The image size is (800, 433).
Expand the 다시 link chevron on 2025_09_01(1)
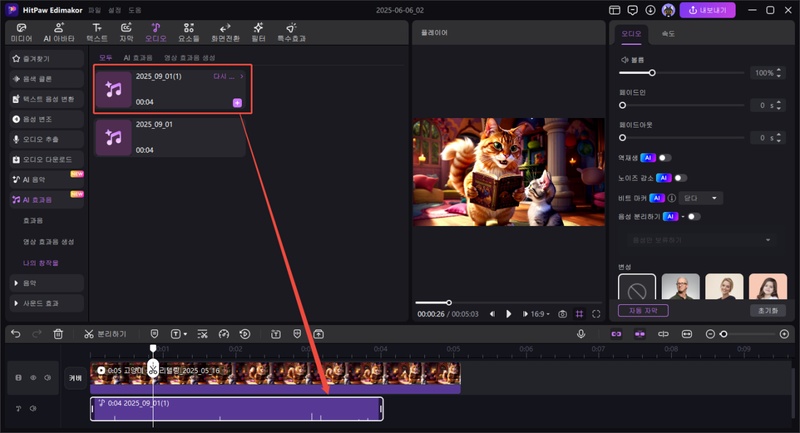point(241,77)
